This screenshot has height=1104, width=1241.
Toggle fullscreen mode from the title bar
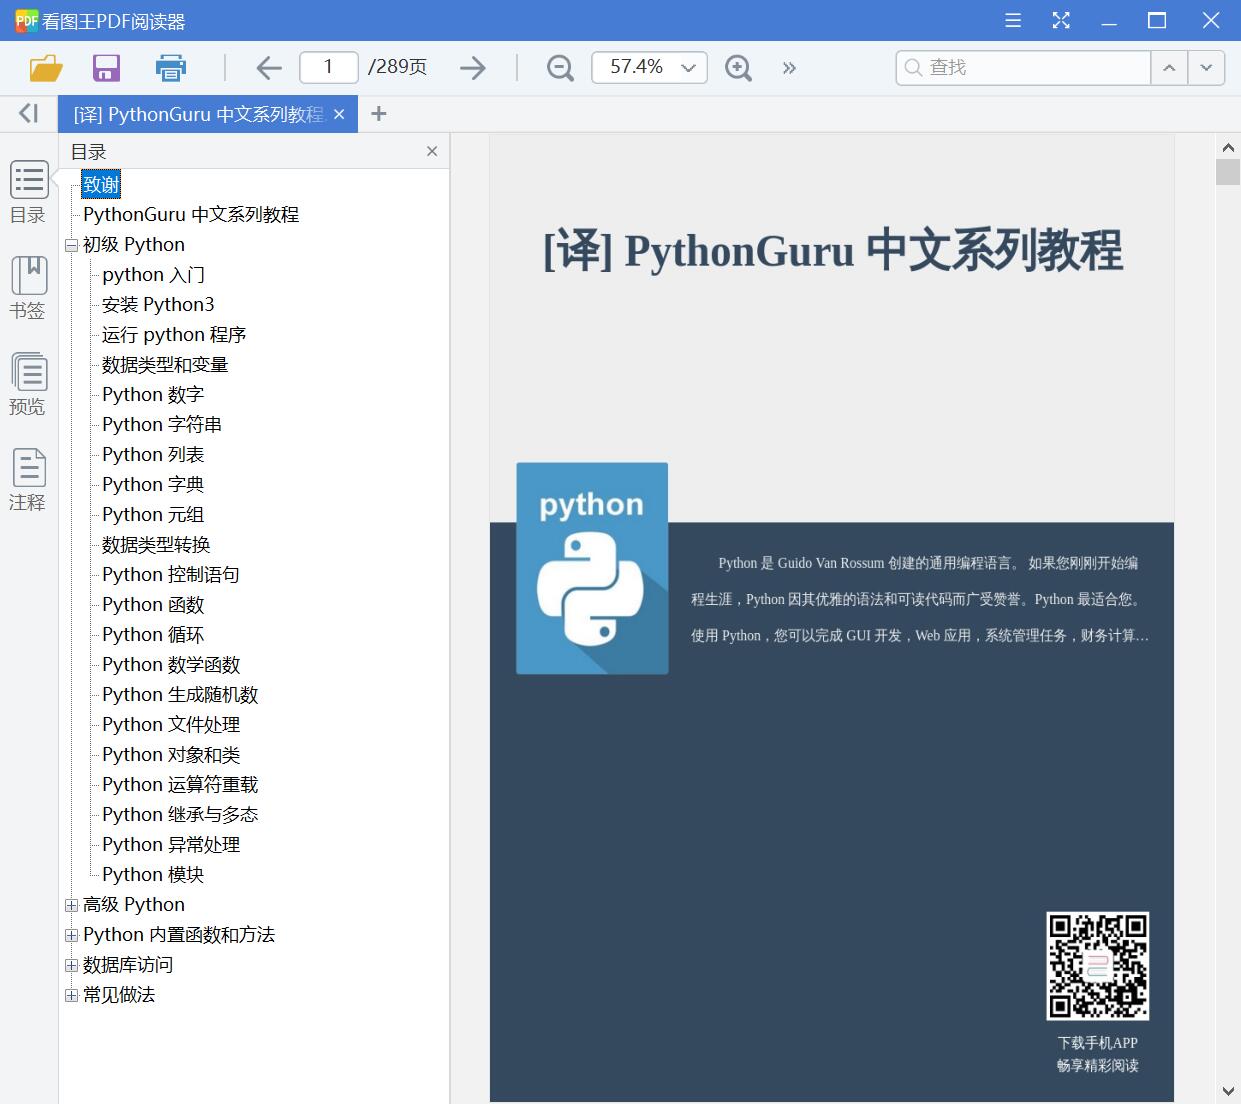pos(1061,20)
